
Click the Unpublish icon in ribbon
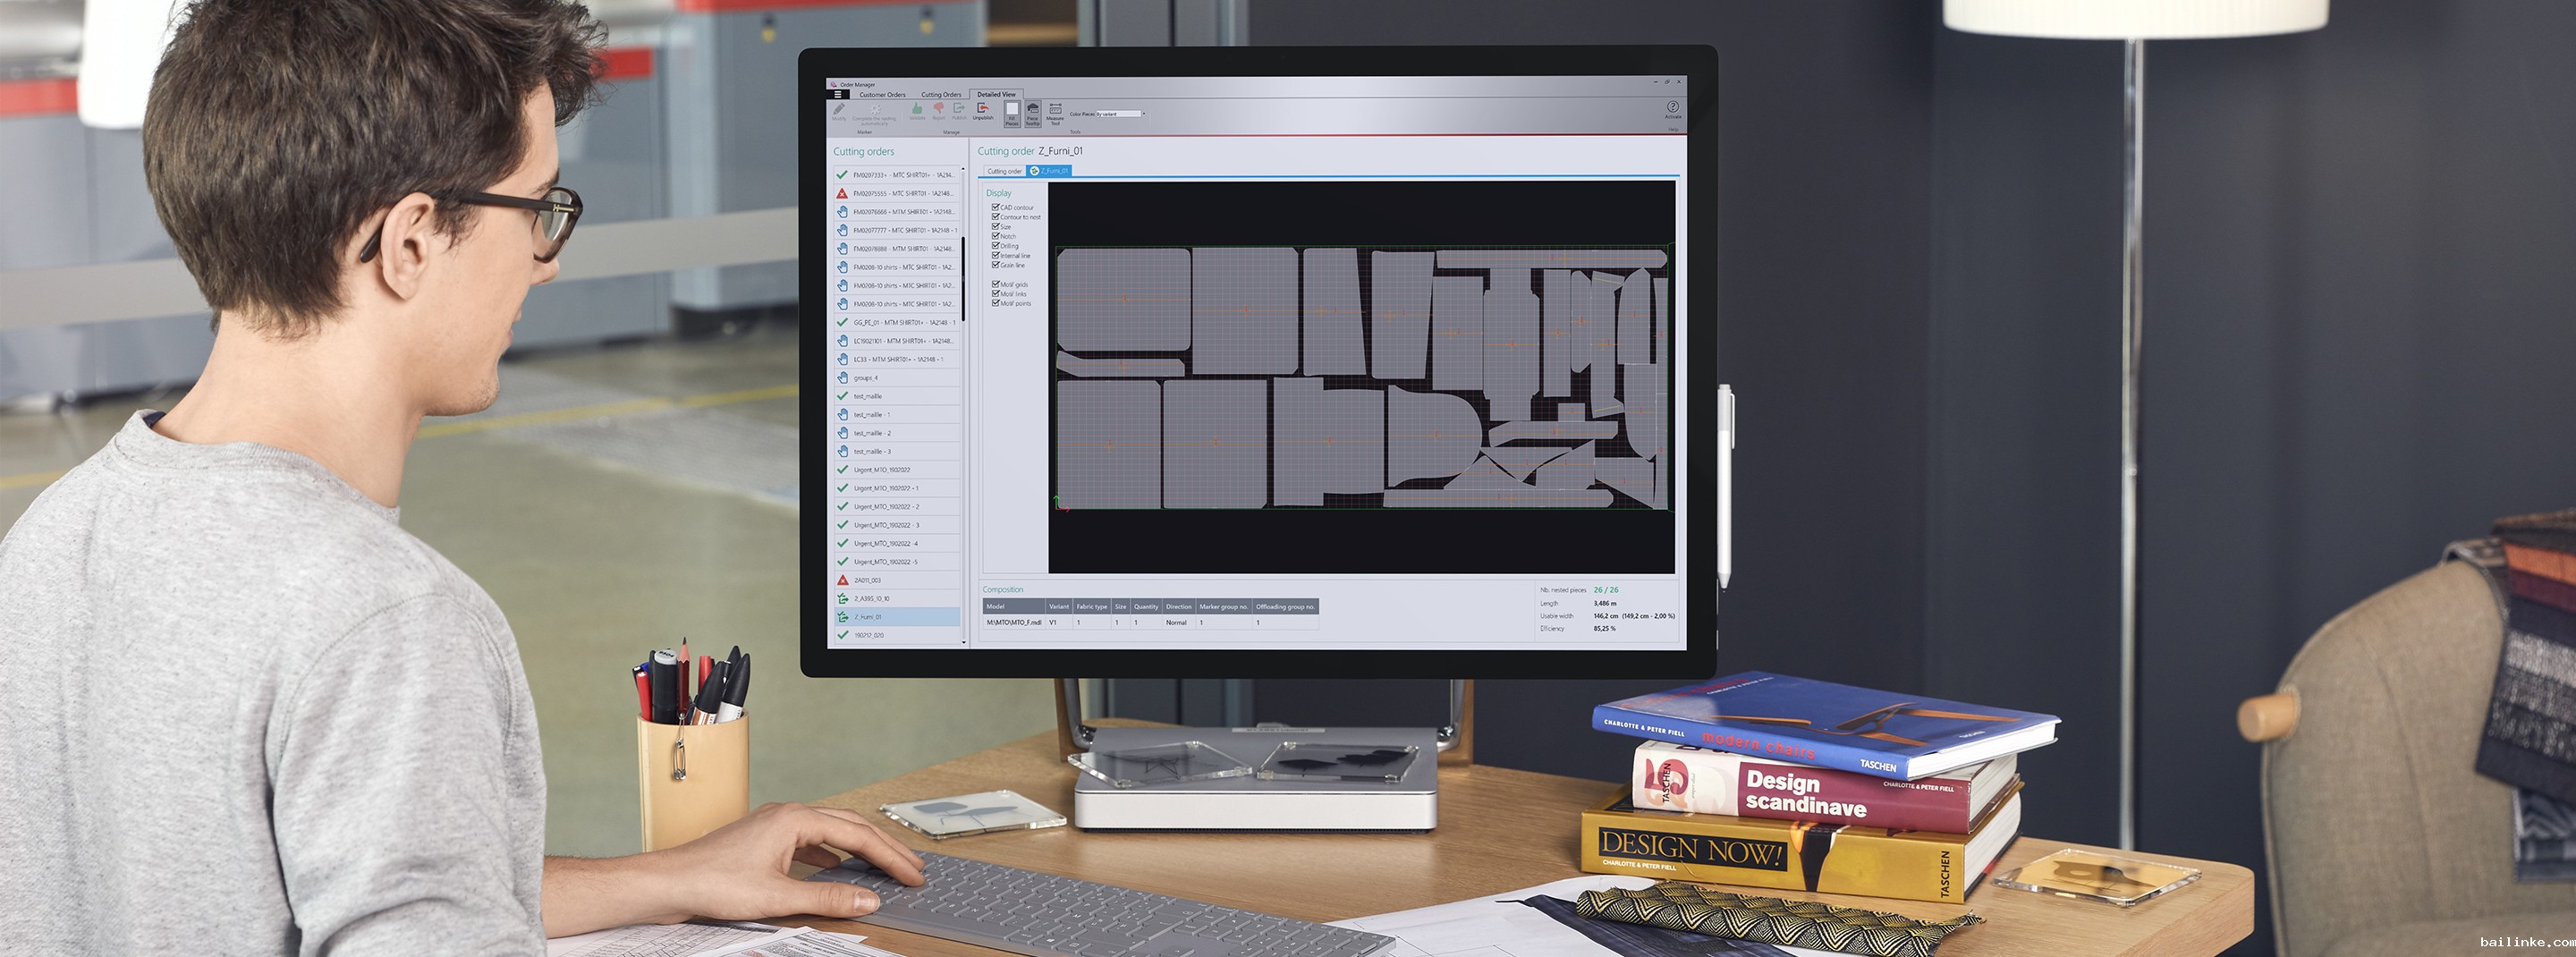tap(983, 109)
